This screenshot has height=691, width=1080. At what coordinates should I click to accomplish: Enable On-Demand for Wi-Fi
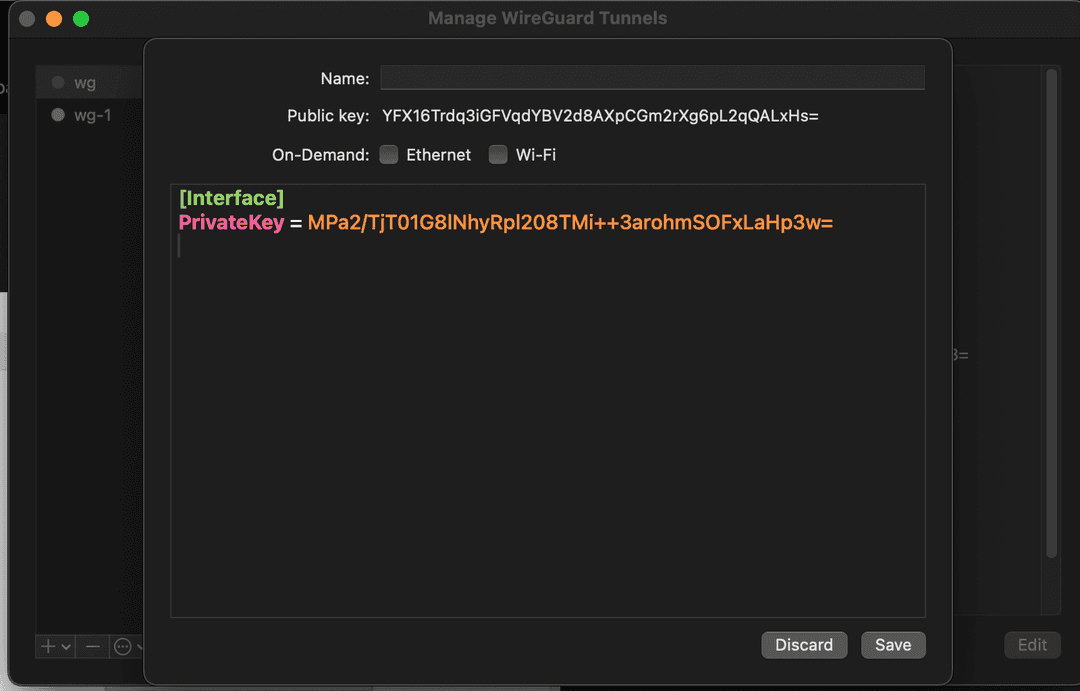[498, 154]
